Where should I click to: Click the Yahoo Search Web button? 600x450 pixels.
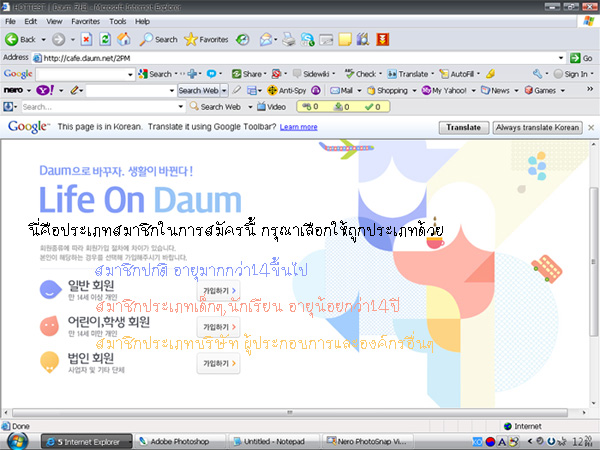198,91
